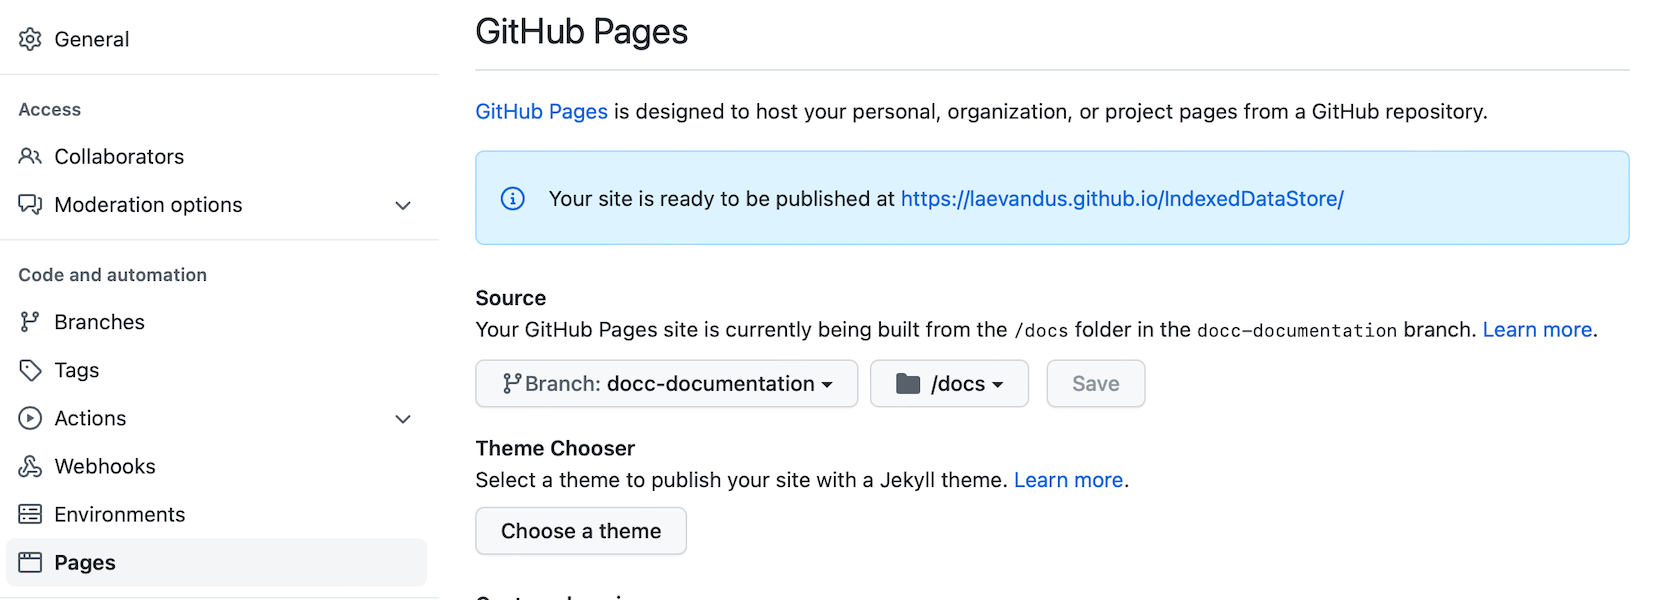Screen dimensions: 1654x600
Task: Click the Environments server icon
Action: pos(30,514)
